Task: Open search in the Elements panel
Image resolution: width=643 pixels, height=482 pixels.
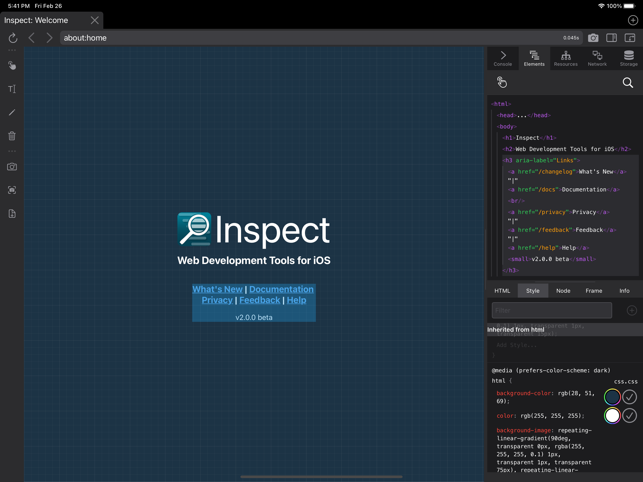Action: (628, 82)
